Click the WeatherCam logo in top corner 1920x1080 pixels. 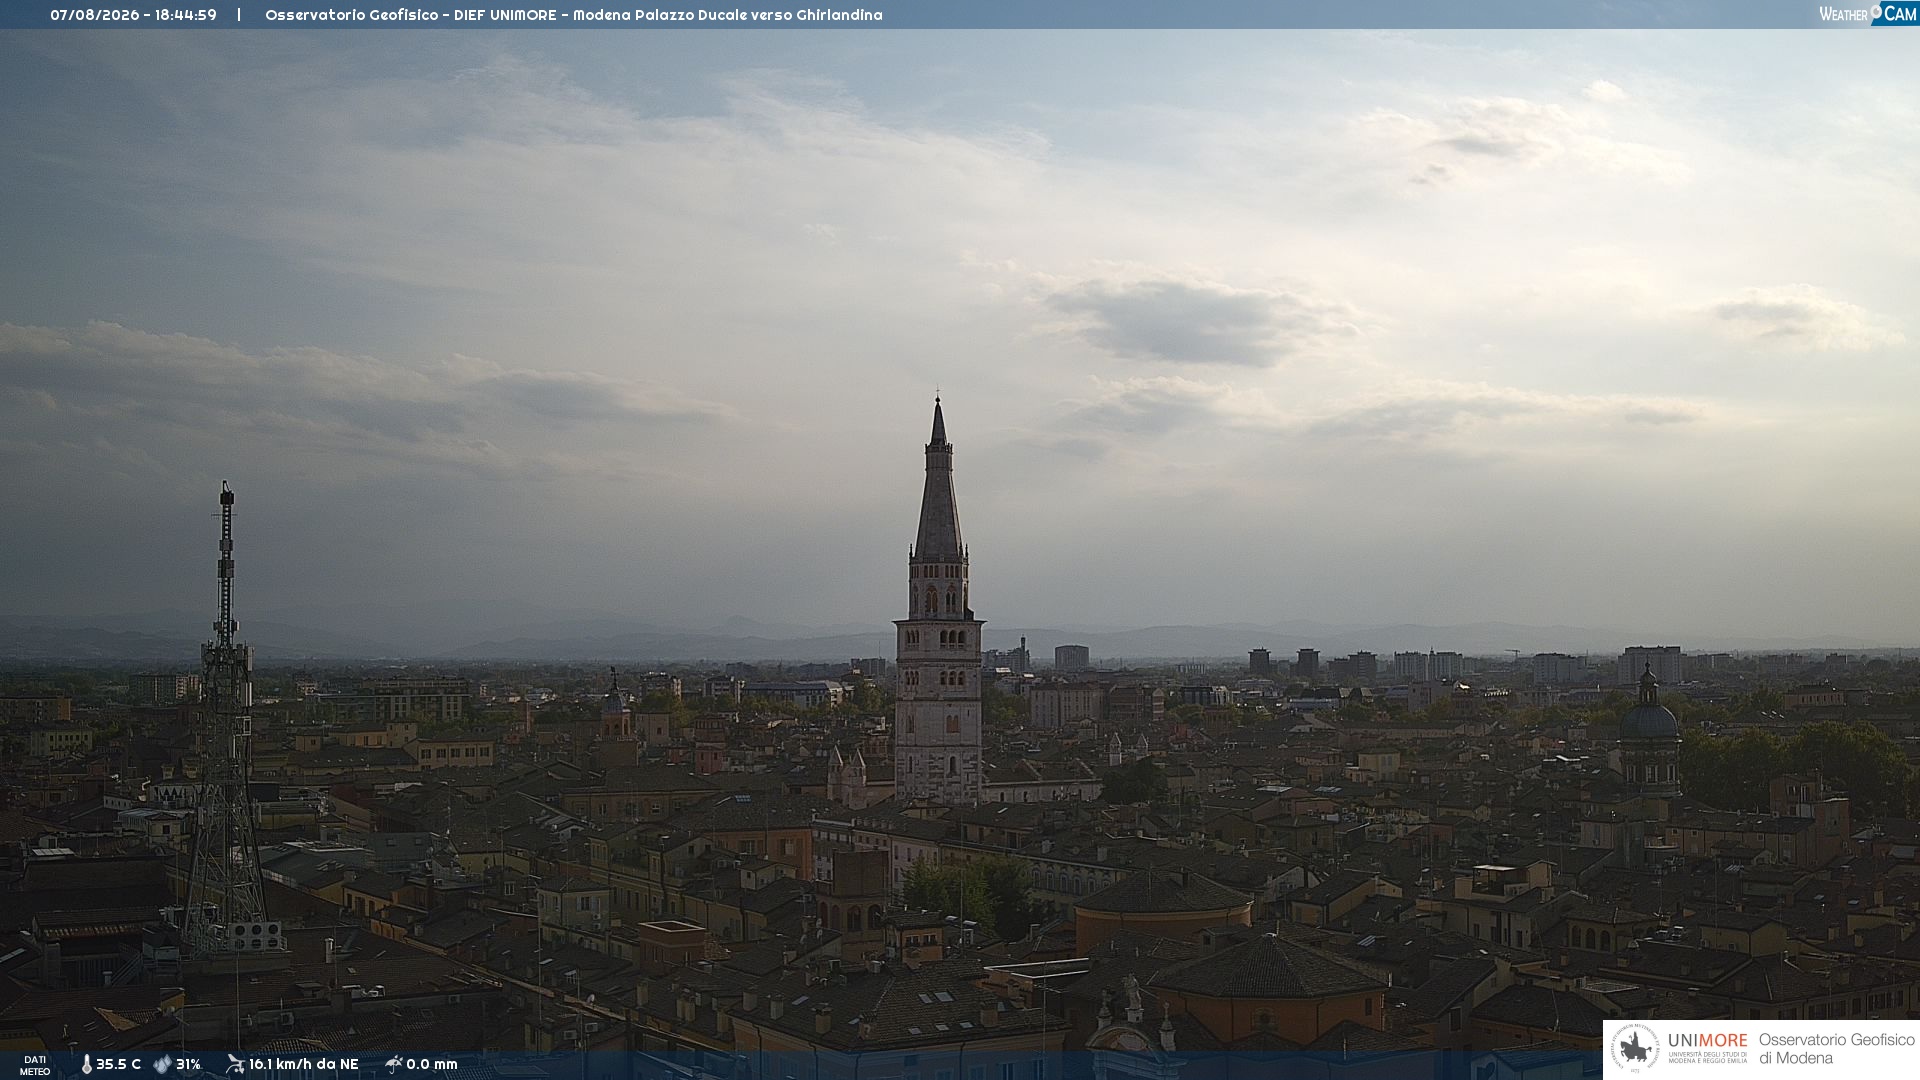pos(1868,14)
